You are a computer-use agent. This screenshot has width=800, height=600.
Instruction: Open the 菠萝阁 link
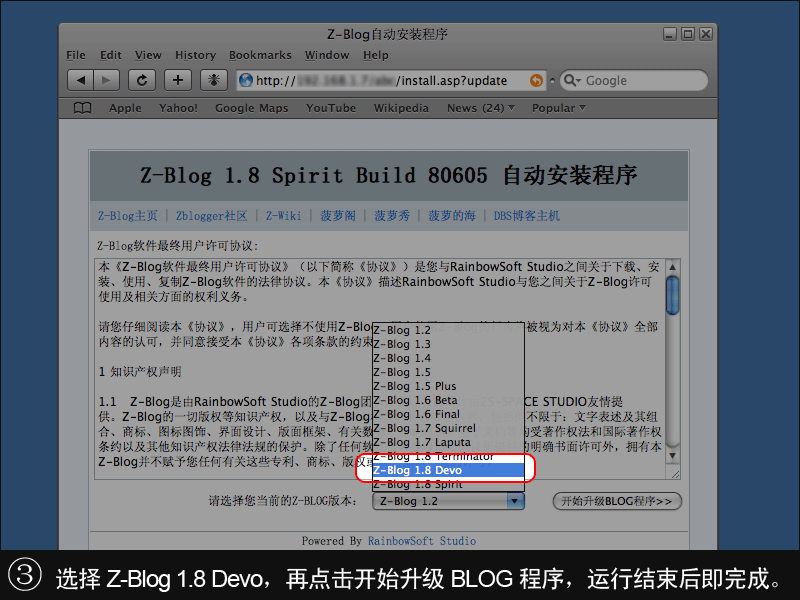(x=338, y=216)
